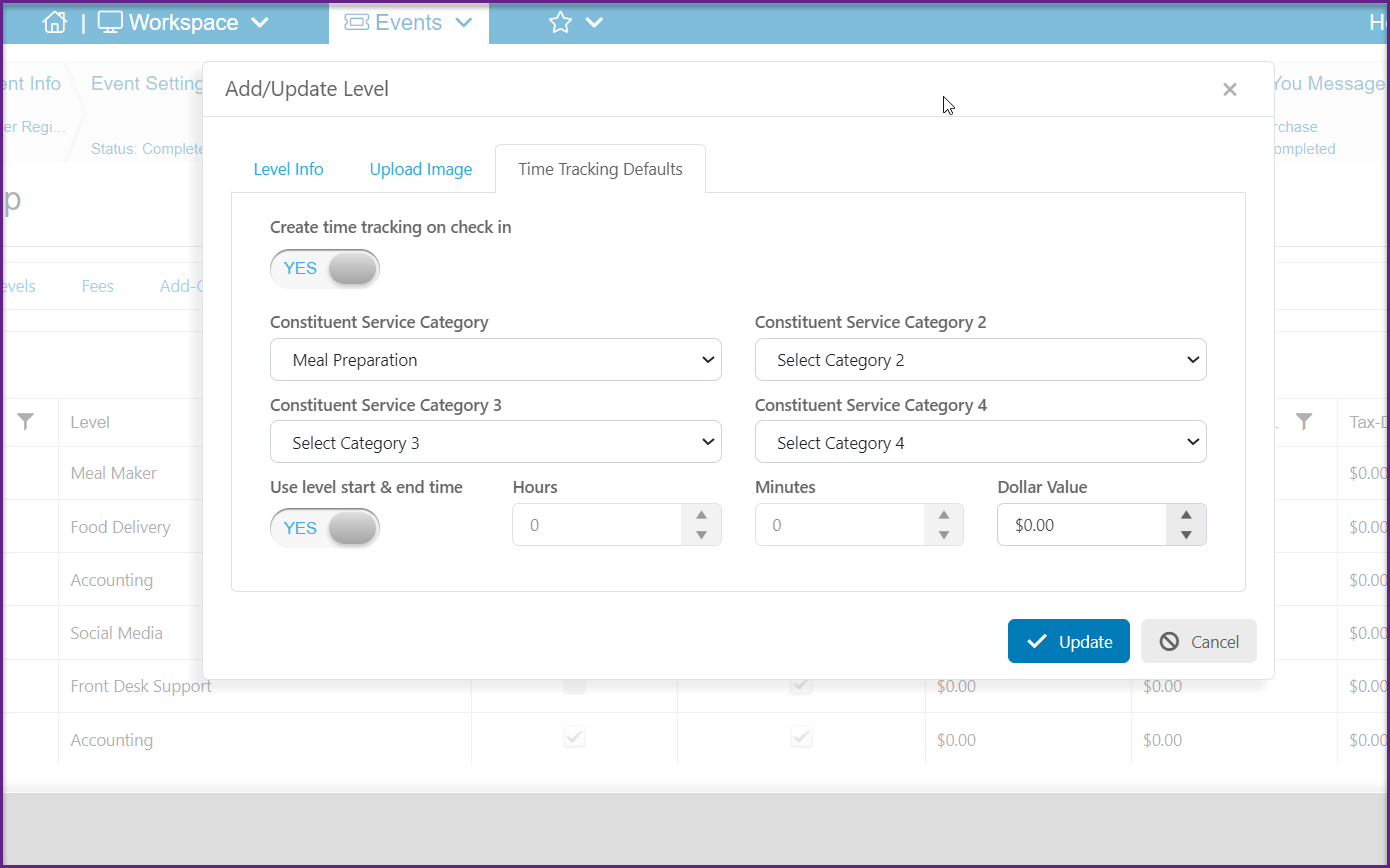Open the Events dropdown menu
This screenshot has width=1390, height=868.
408,22
